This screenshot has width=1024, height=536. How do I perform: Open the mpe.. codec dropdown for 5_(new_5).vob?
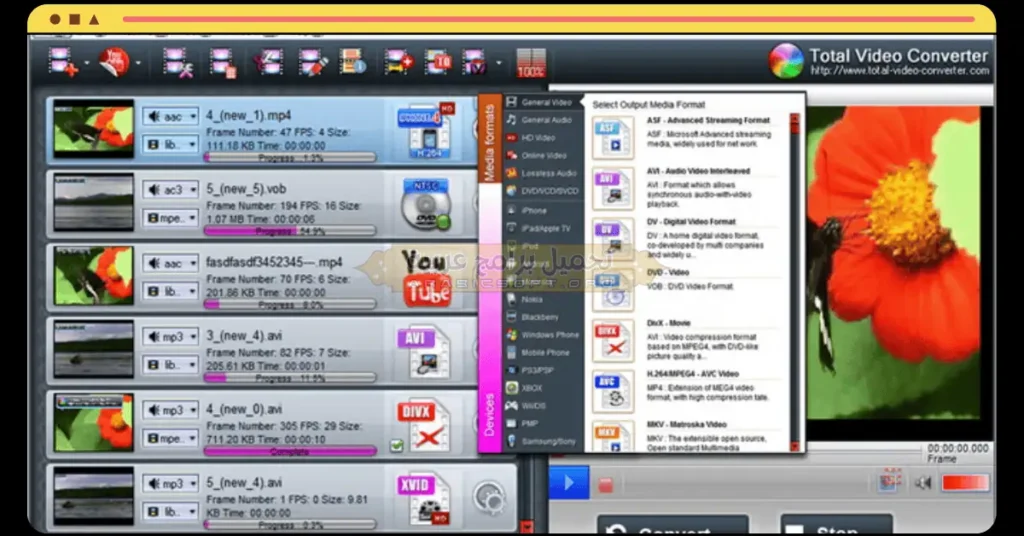coord(170,218)
